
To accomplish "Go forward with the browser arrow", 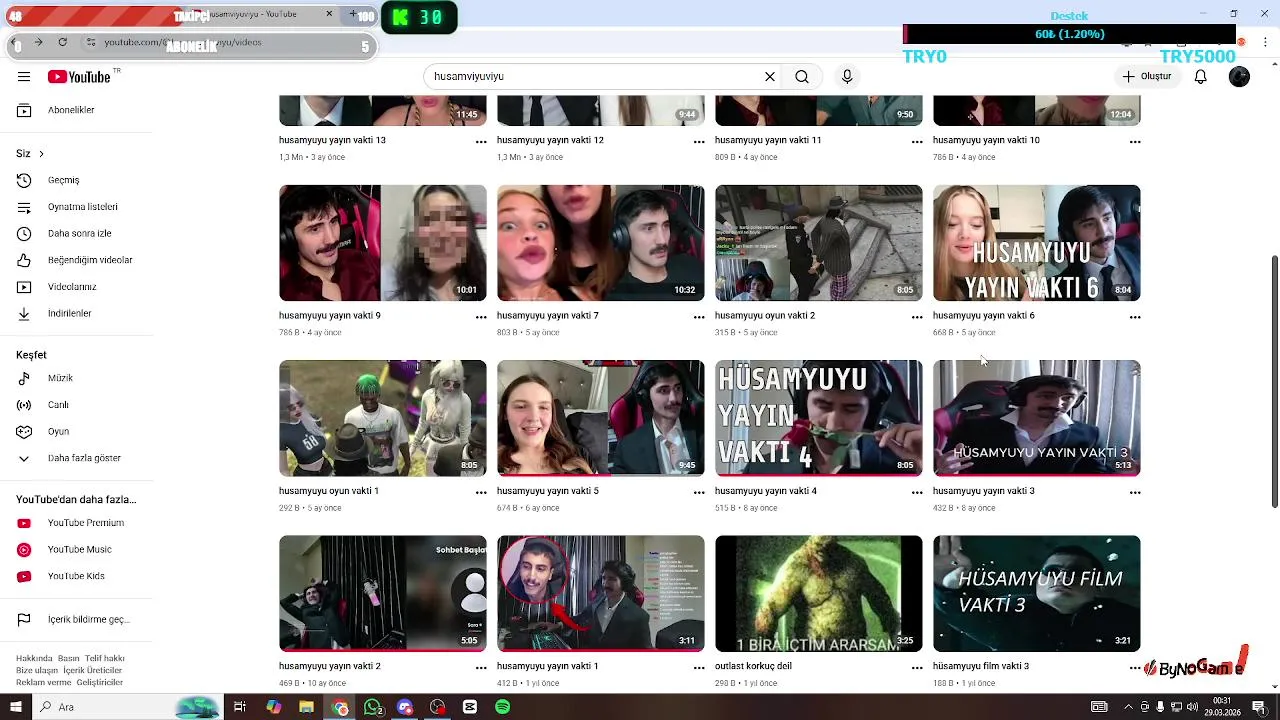I will point(39,42).
